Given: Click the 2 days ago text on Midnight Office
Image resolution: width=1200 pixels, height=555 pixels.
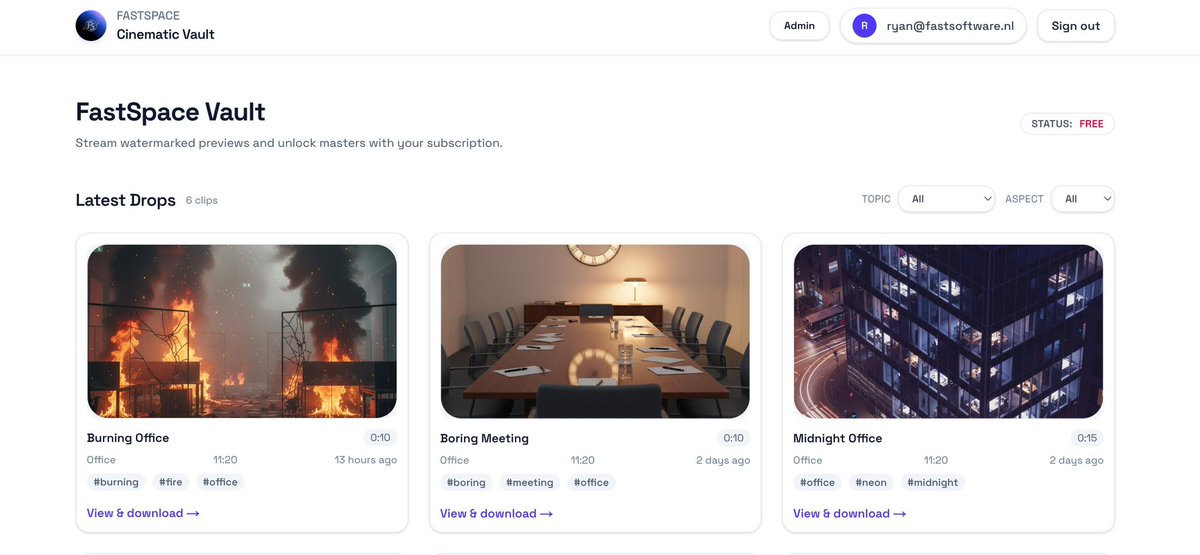Looking at the screenshot, I should (x=1076, y=460).
